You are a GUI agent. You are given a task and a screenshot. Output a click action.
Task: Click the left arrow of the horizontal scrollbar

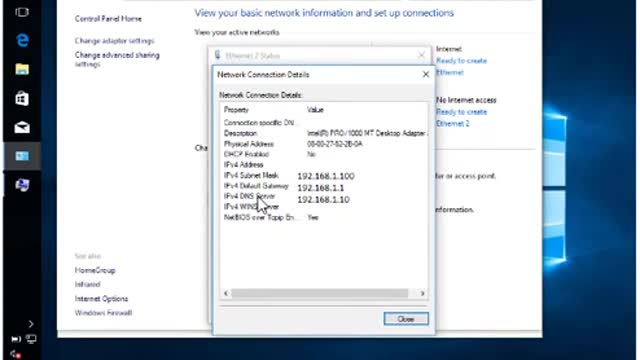(x=226, y=293)
